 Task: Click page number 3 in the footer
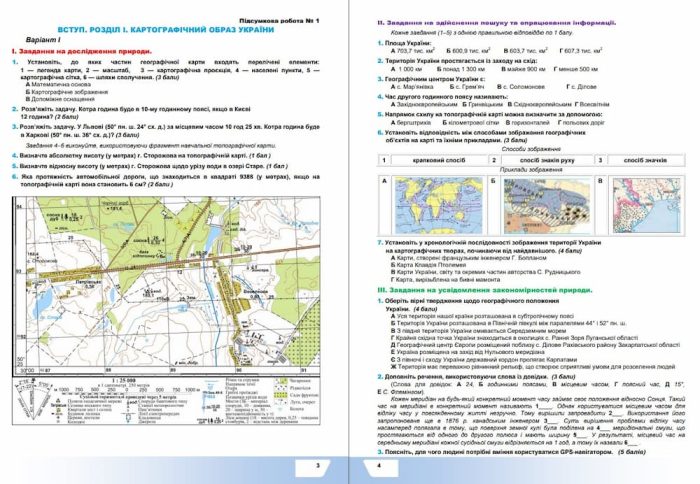(x=318, y=465)
